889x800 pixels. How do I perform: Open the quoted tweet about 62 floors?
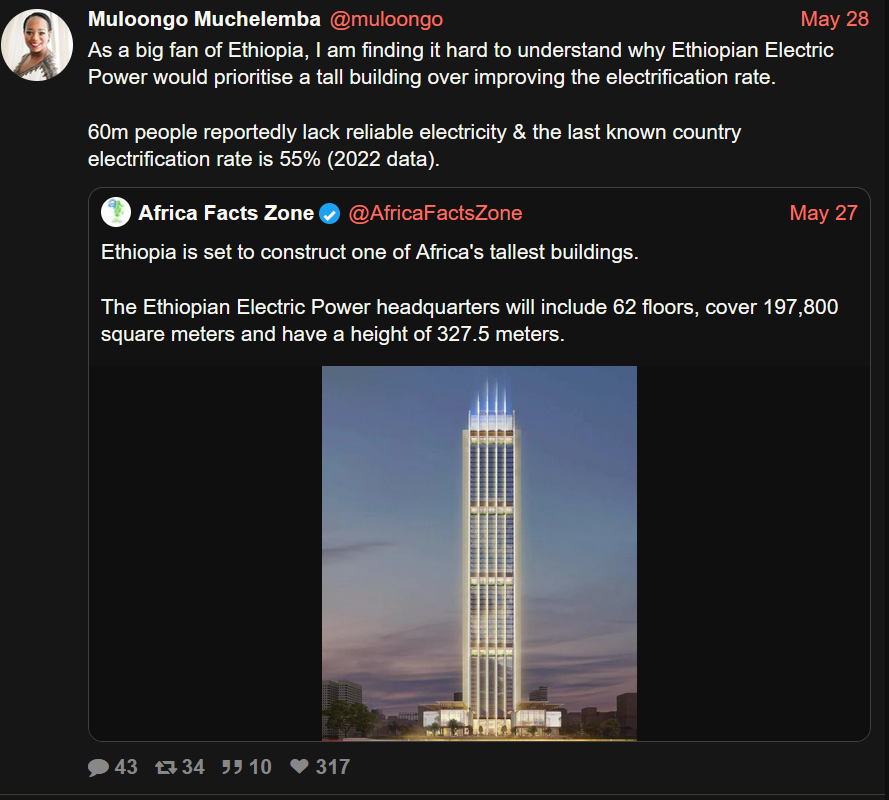470,307
